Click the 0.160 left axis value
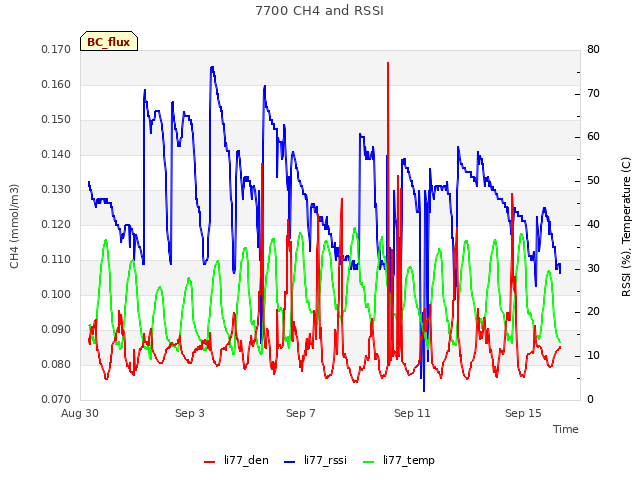Screen dimensions: 640x480 [56, 84]
